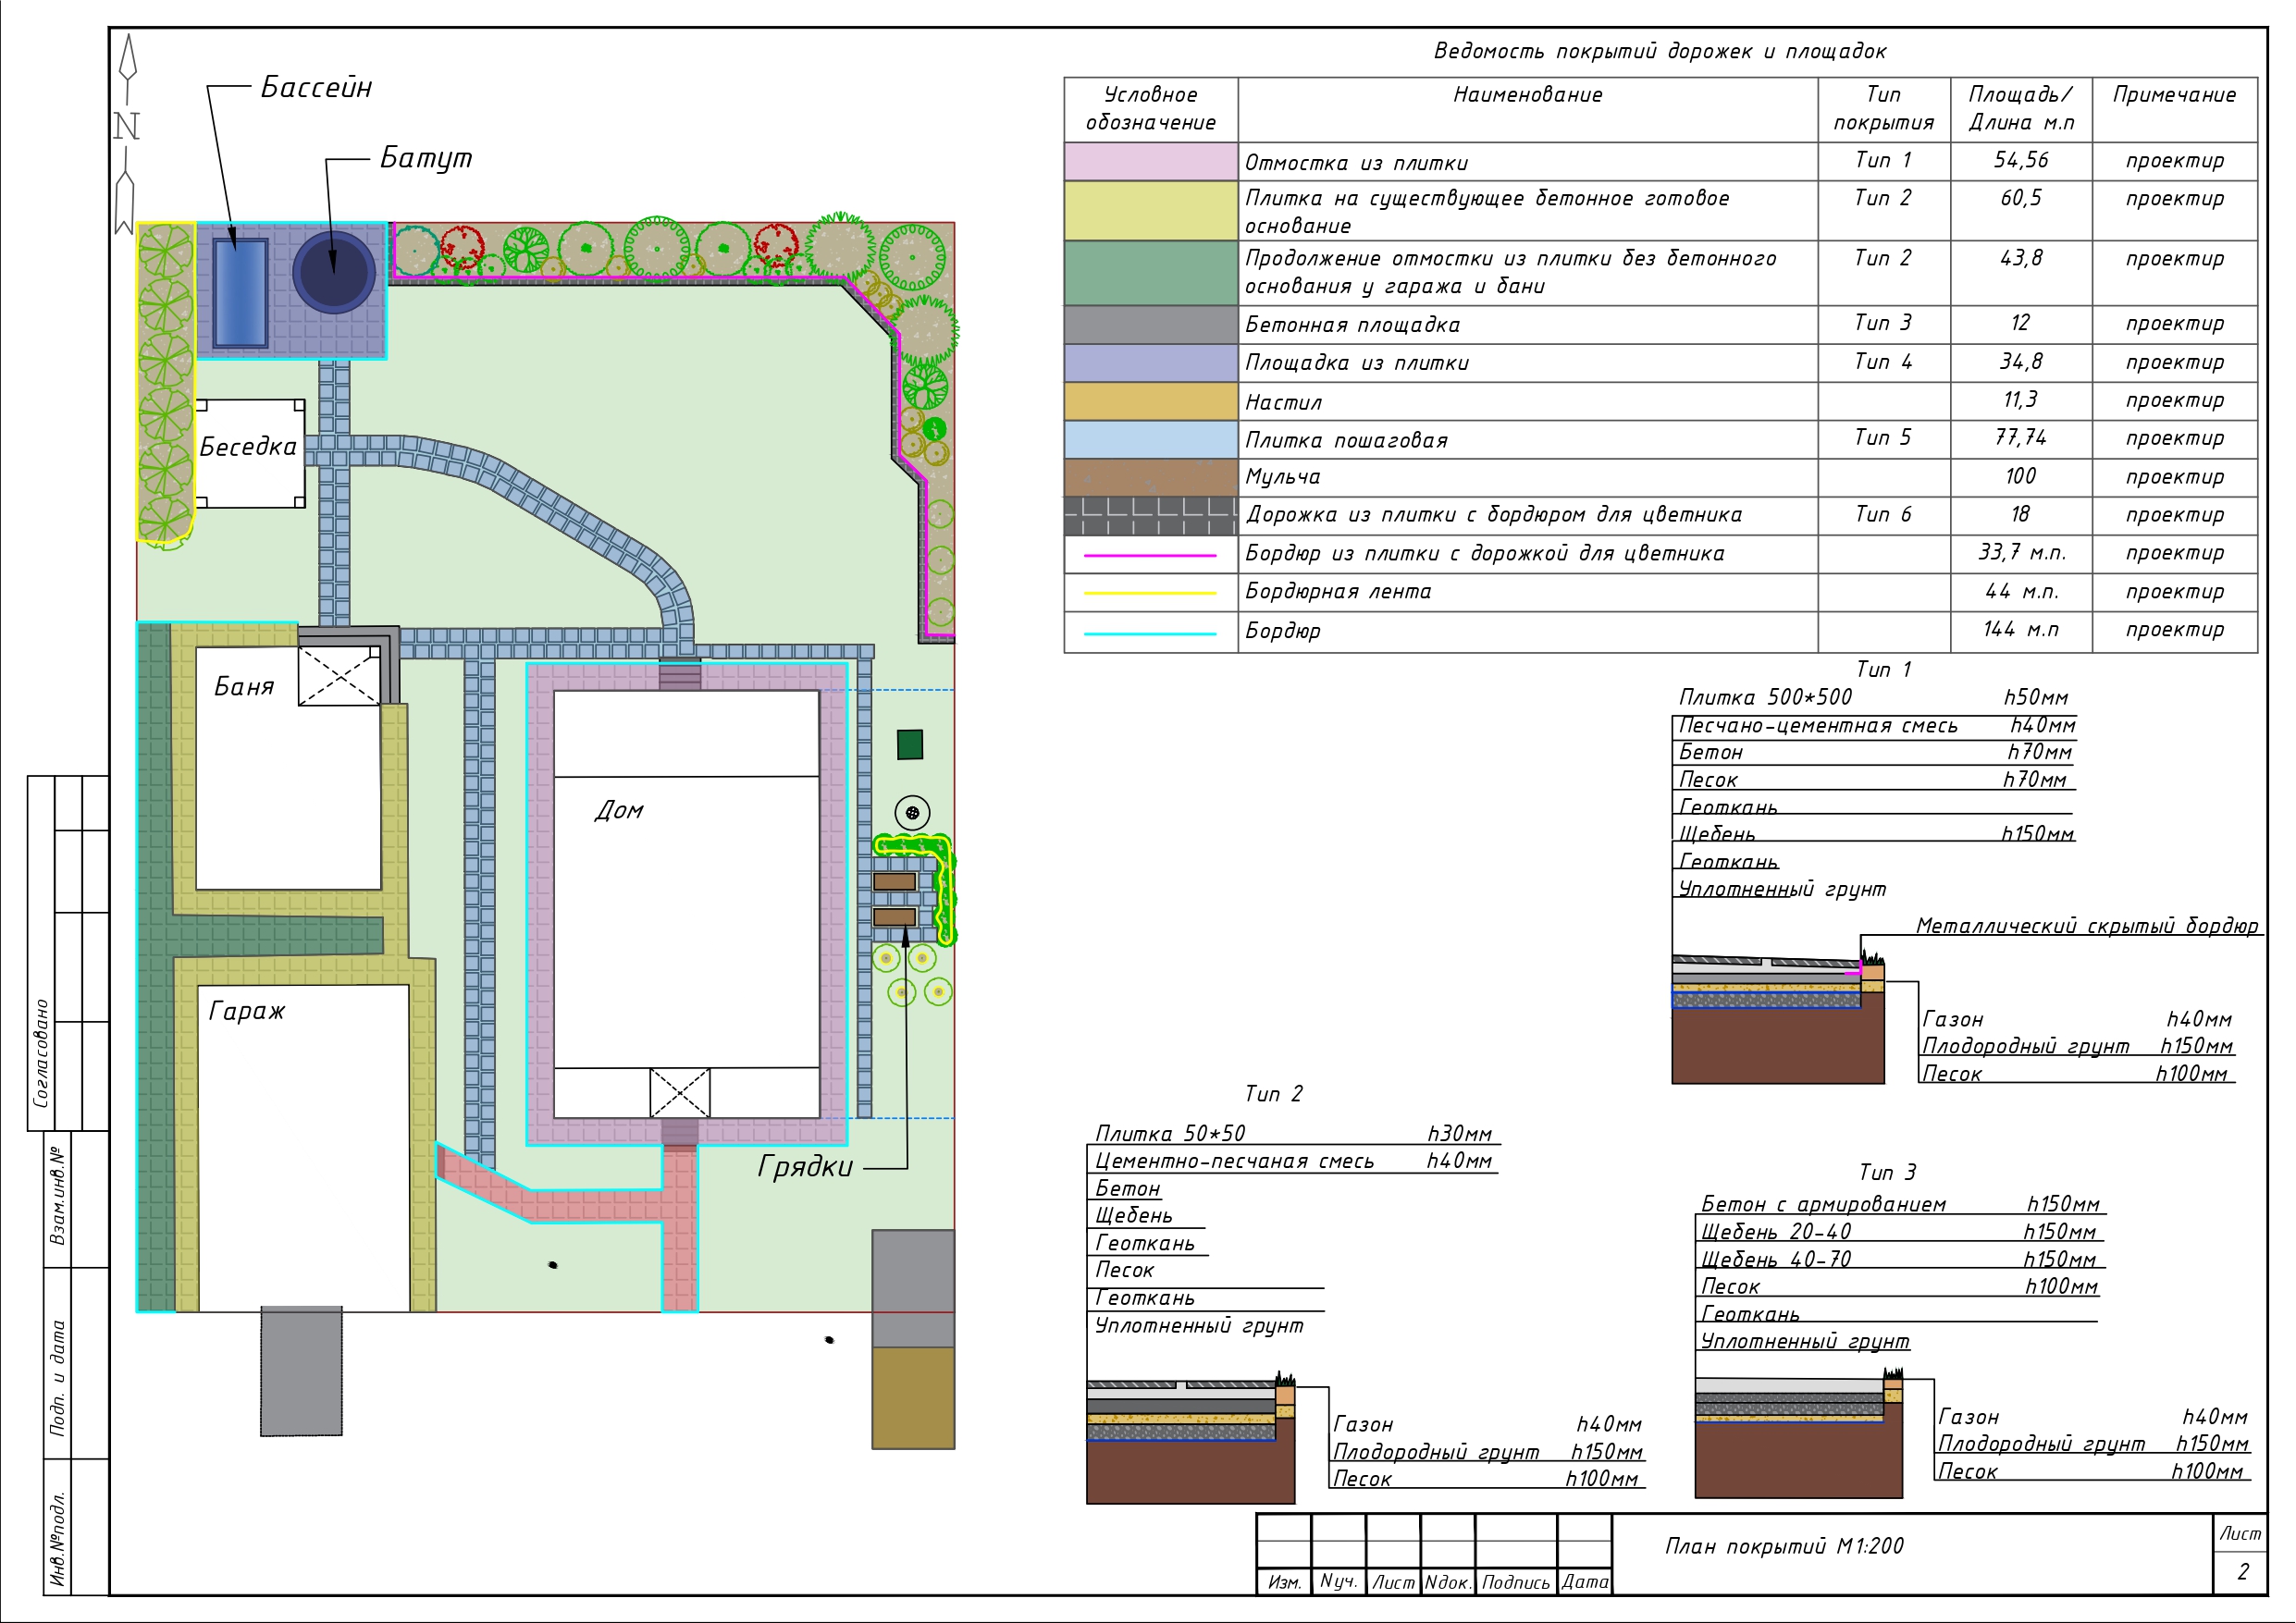Click the crossed square at the Баня entrance
Screen dimensions: 2296x1623
[x=339, y=676]
